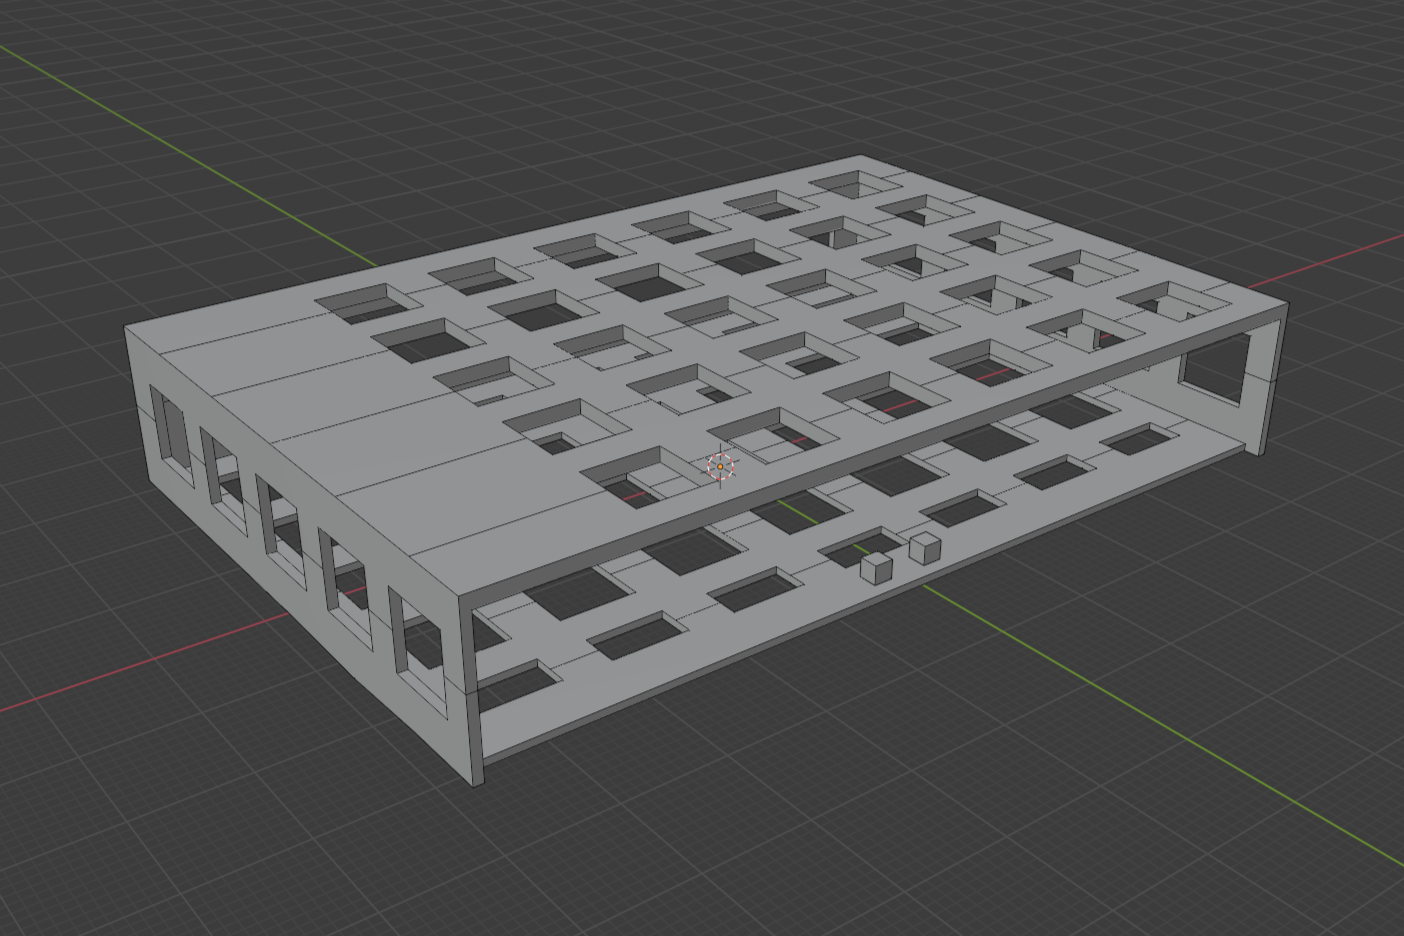Select the lower-left small cube on the floor slab
Viewport: 1404px width, 936px height.
(876, 568)
